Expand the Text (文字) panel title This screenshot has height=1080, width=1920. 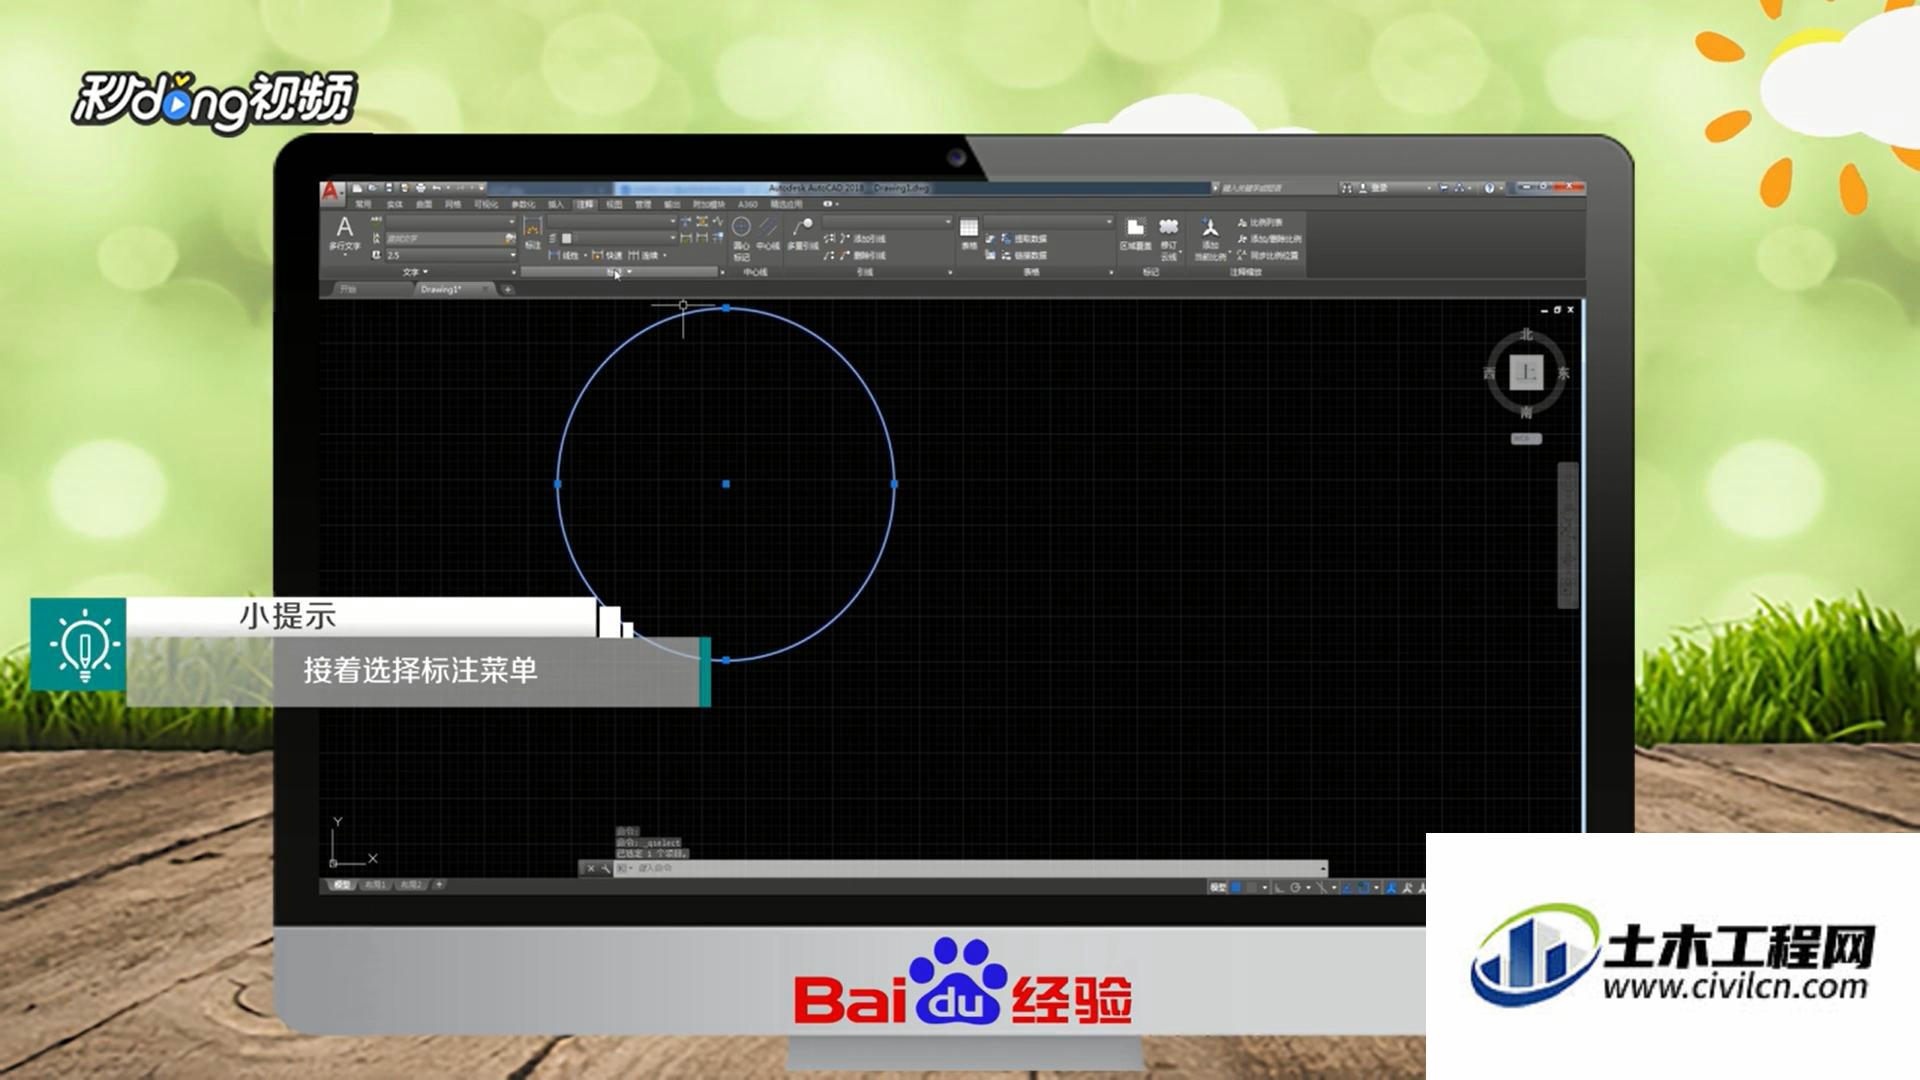pos(415,272)
